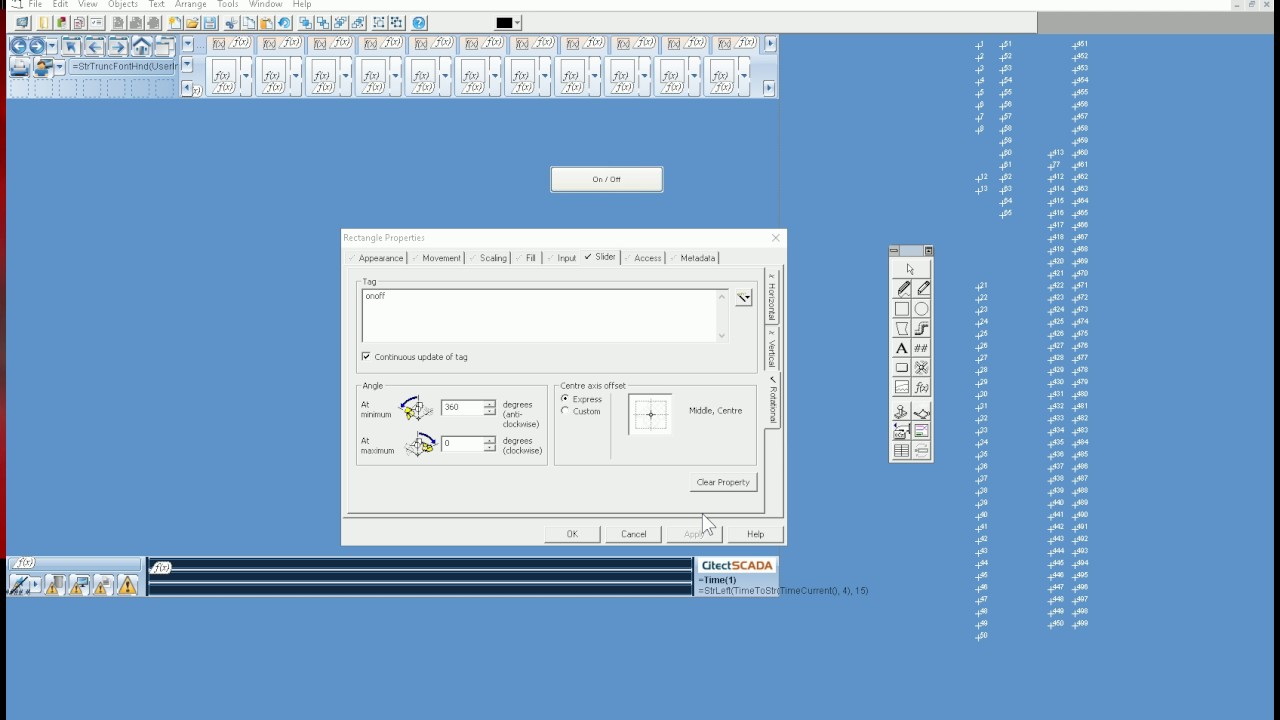Select the Horizontal vertical side tab
Screen dimensions: 1280x720
[771, 296]
